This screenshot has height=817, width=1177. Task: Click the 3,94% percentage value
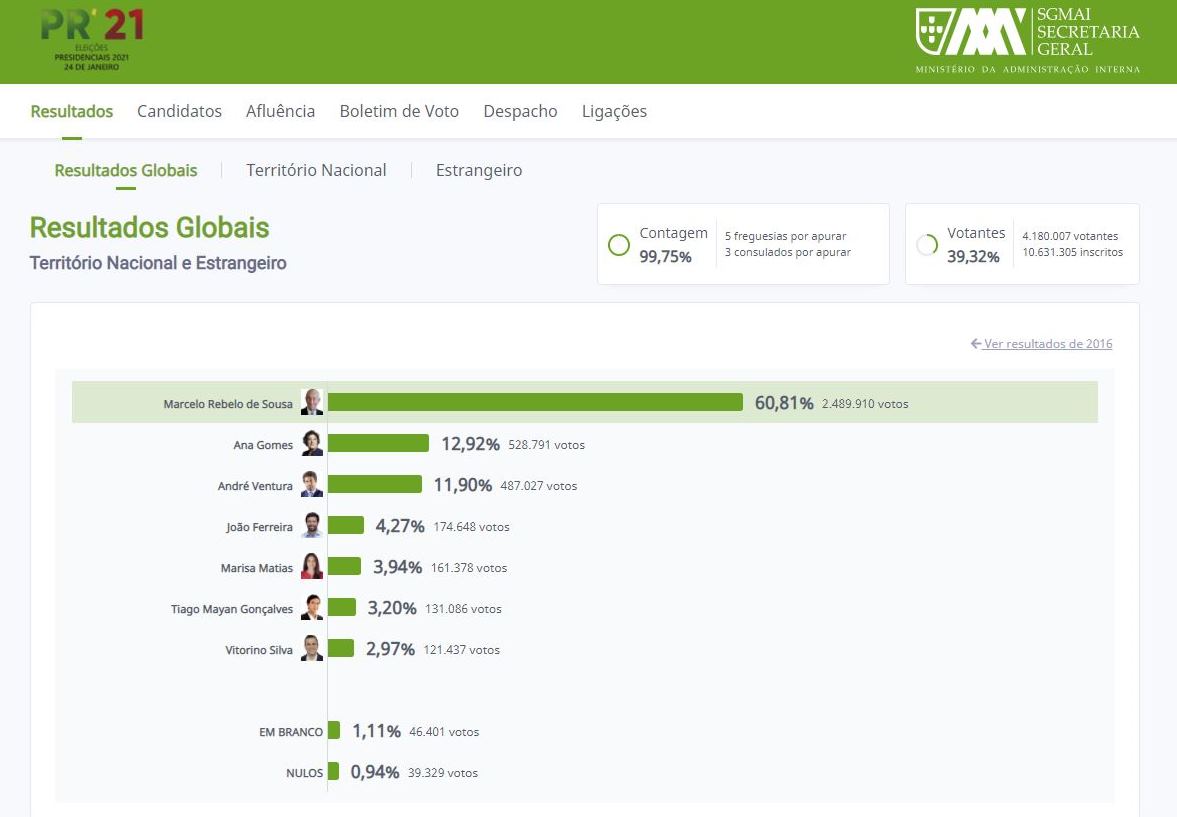tap(397, 567)
